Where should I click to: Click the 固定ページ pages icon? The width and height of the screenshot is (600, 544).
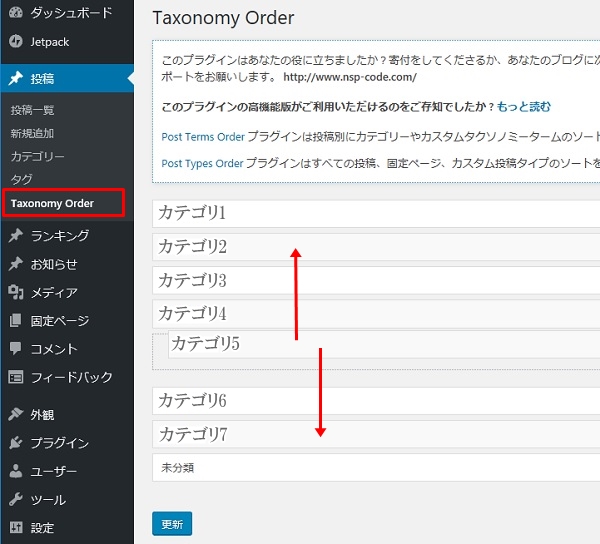pyautogui.click(x=16, y=321)
